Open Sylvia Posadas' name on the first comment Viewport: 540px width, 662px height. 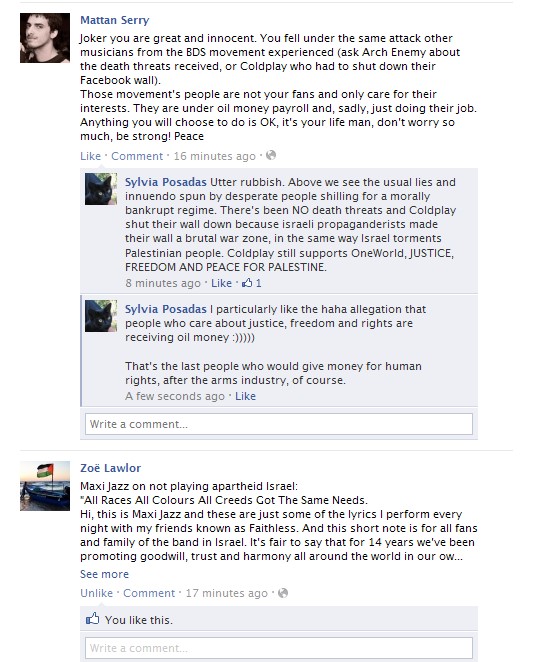point(166,182)
